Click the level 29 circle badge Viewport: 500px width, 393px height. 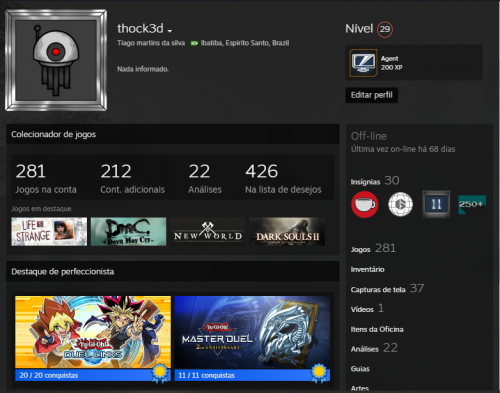coord(385,29)
